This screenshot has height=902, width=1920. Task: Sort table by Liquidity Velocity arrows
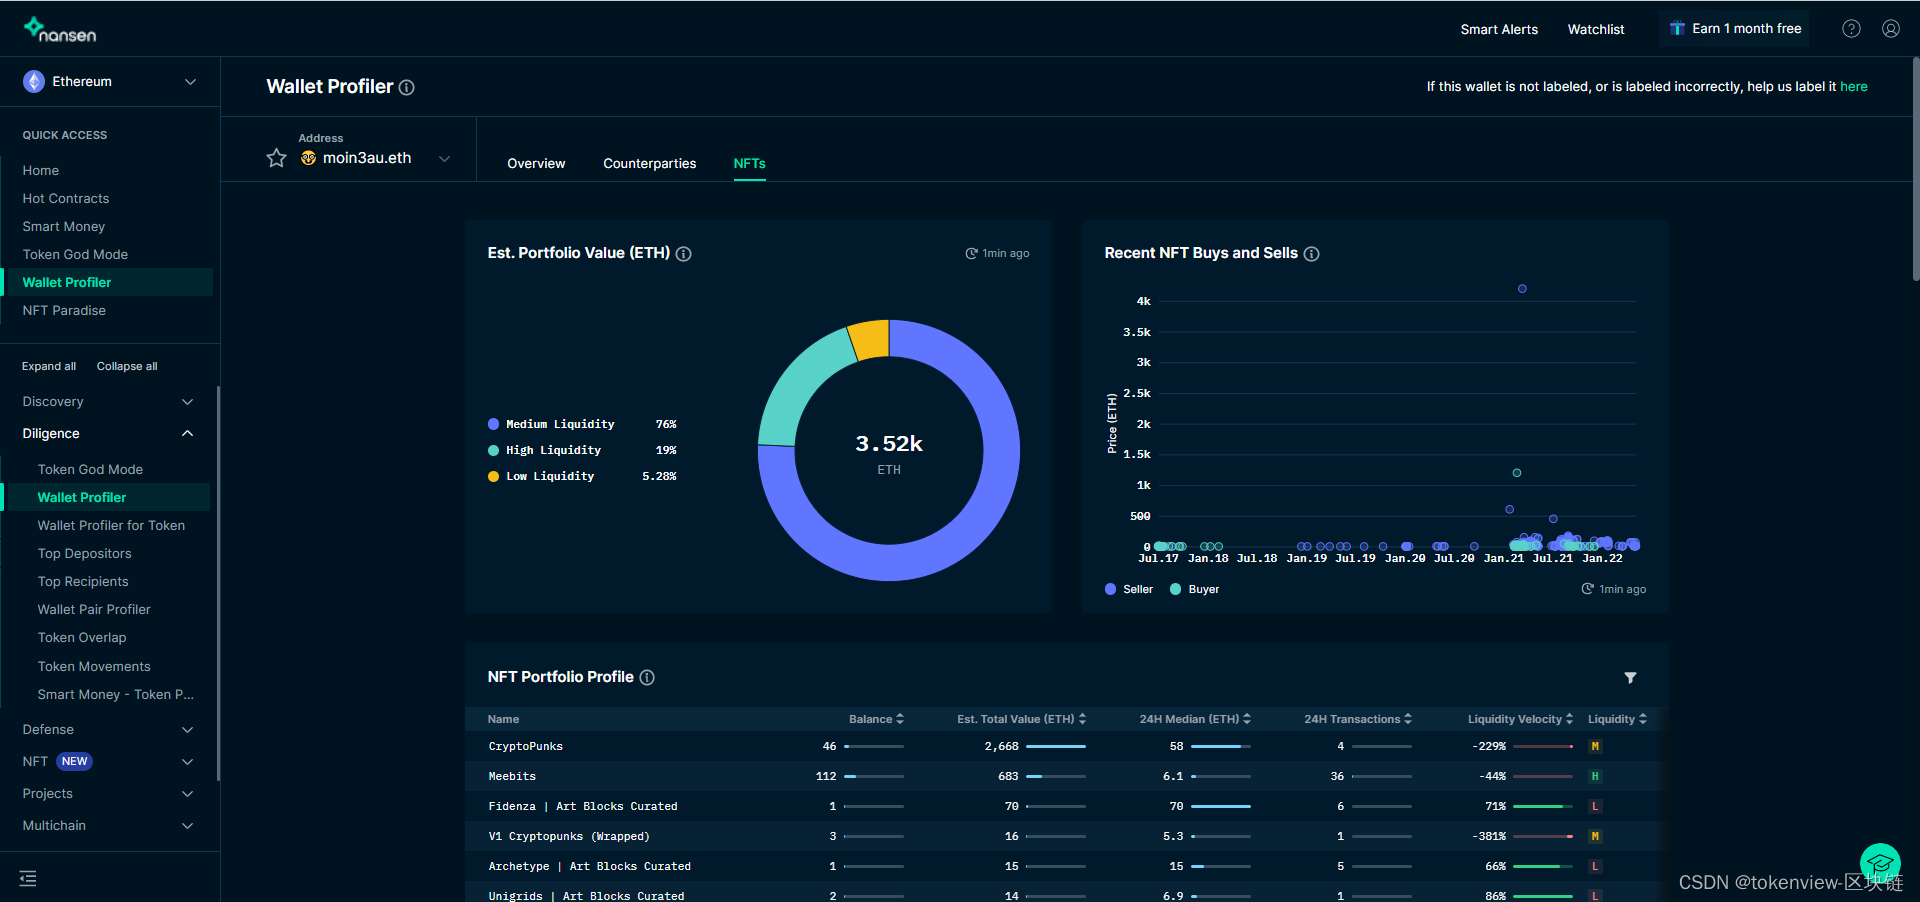point(1569,719)
